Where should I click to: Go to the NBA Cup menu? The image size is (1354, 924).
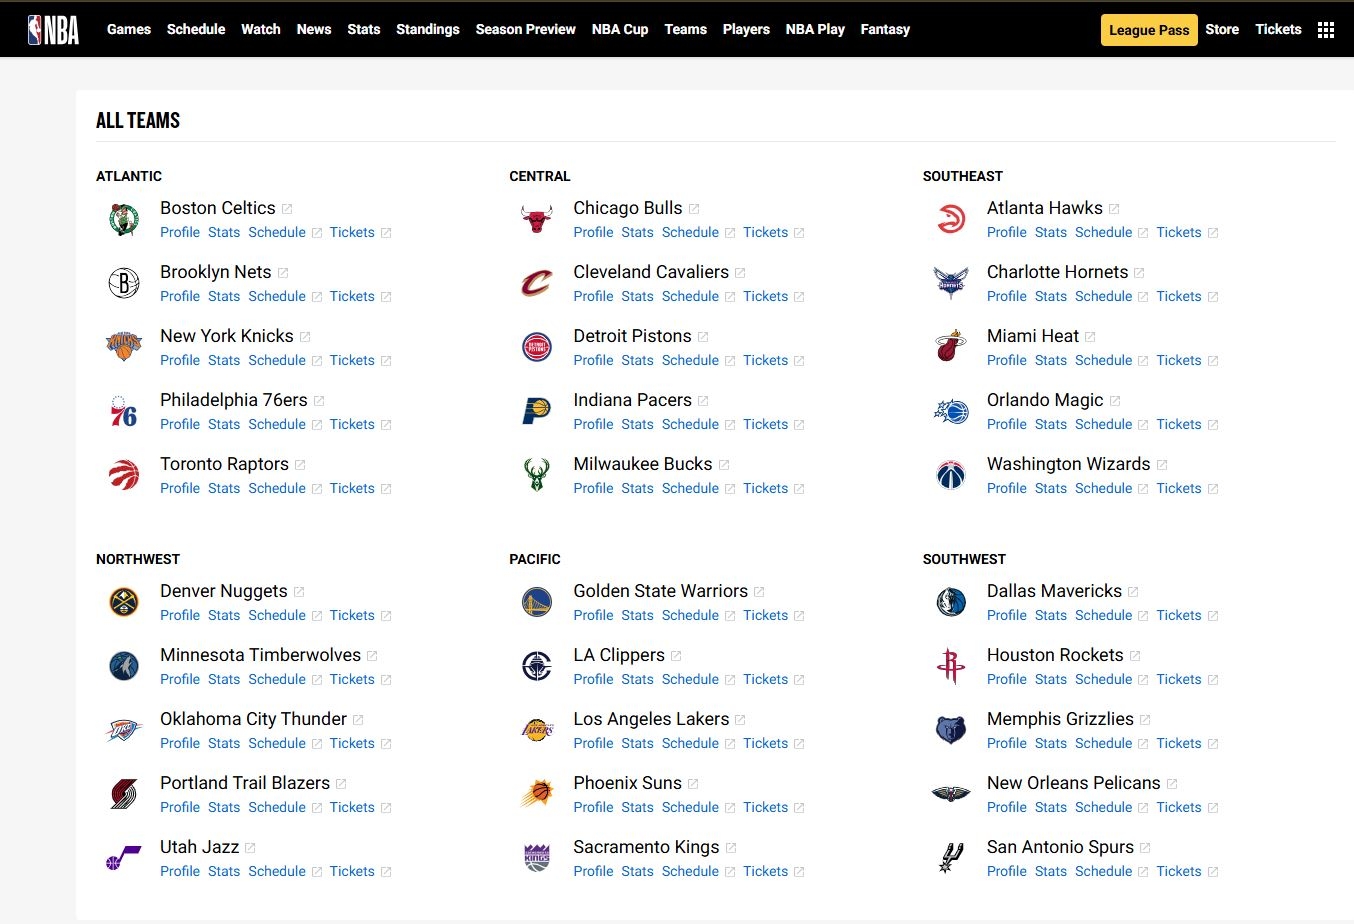tap(619, 30)
